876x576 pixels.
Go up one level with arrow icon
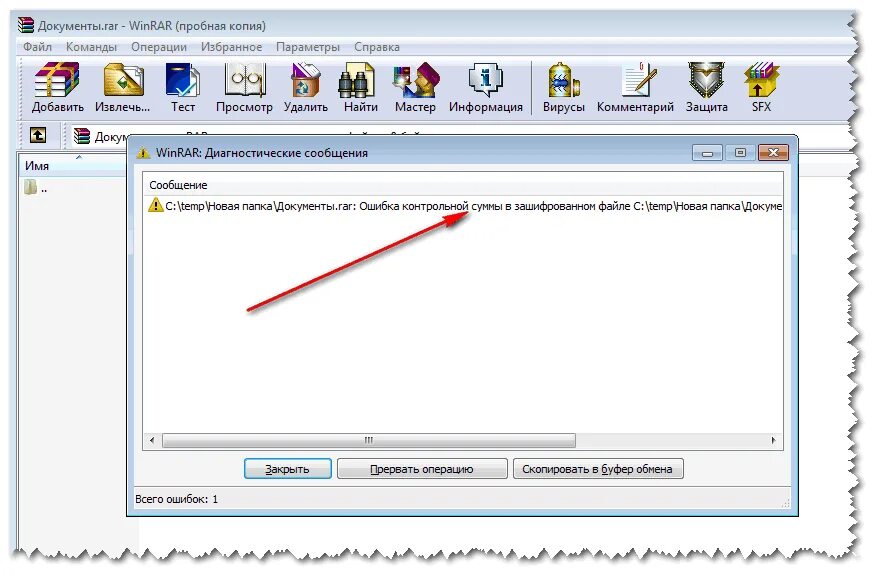38,135
